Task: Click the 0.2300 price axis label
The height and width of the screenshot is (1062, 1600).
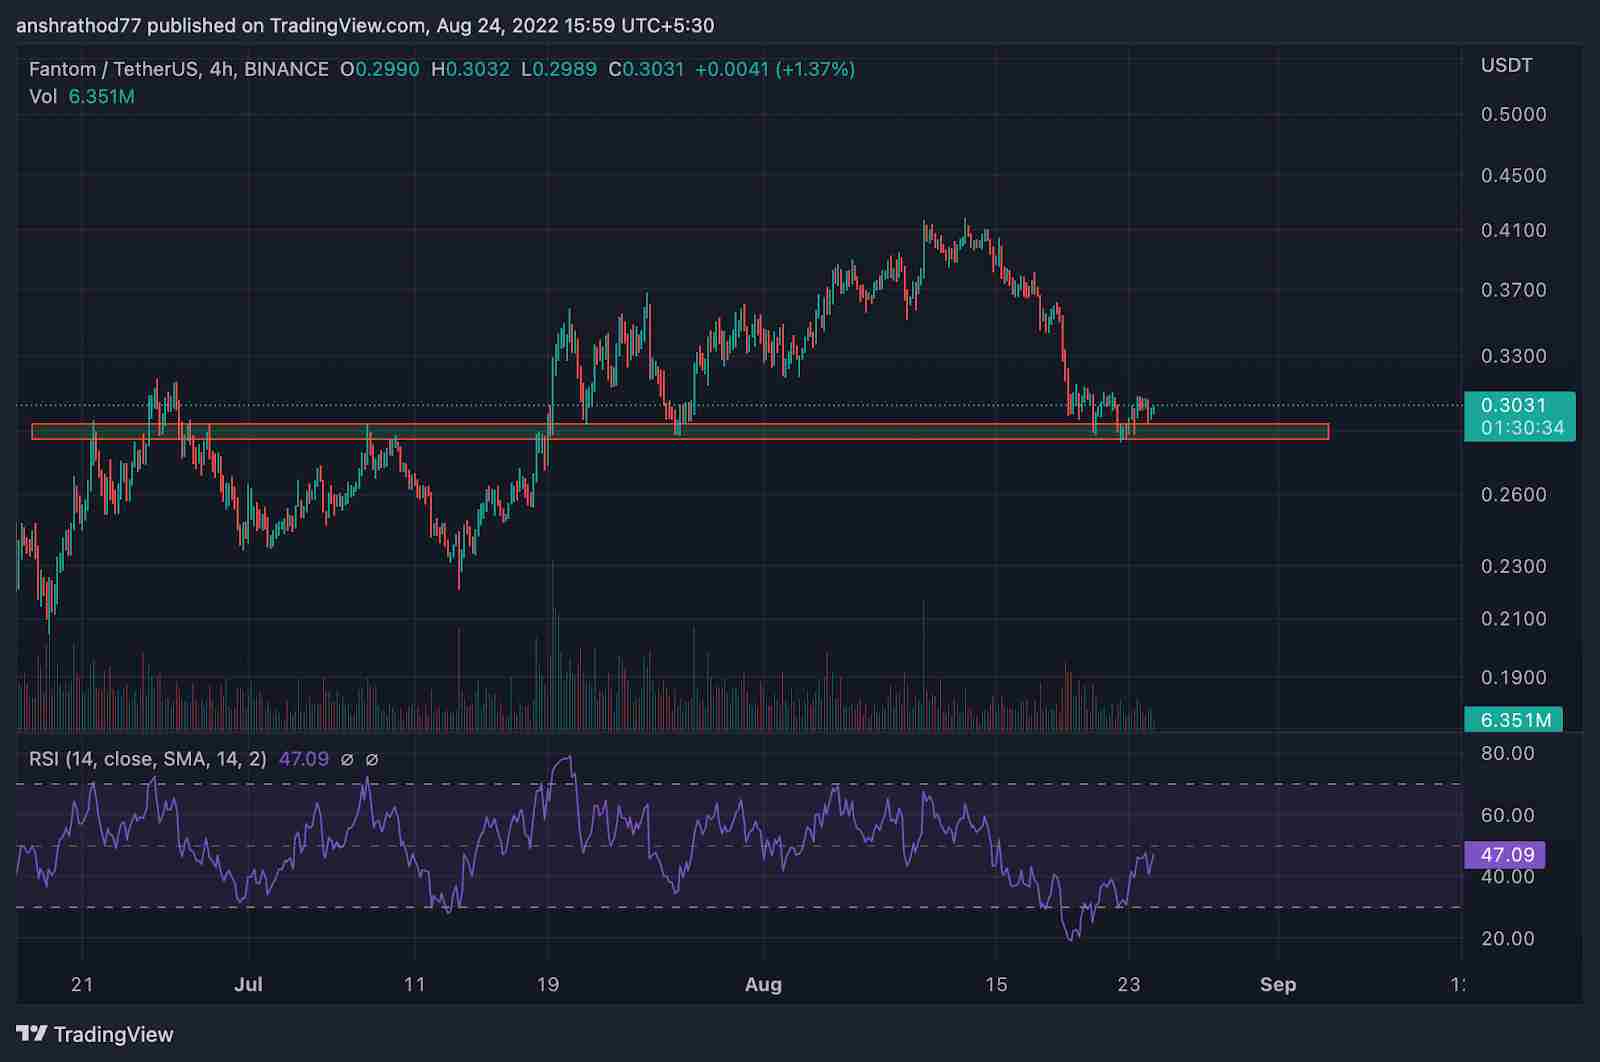Action: (1513, 566)
